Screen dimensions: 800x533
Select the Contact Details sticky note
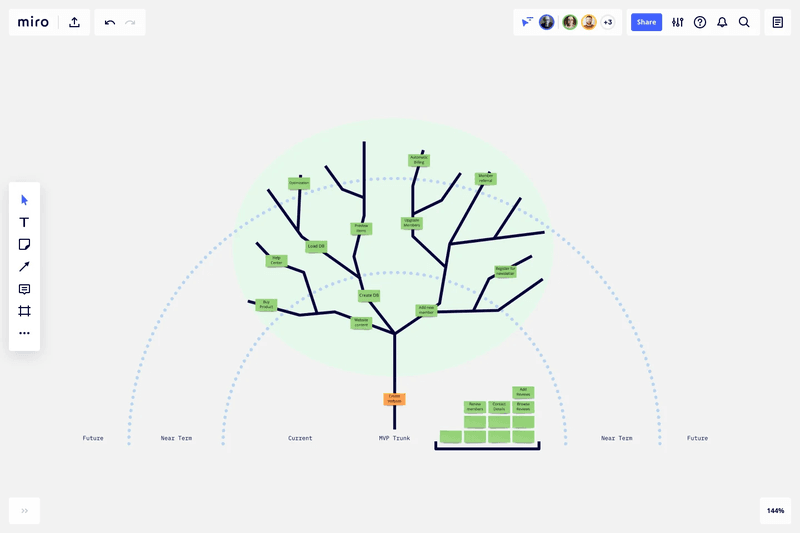click(x=499, y=407)
